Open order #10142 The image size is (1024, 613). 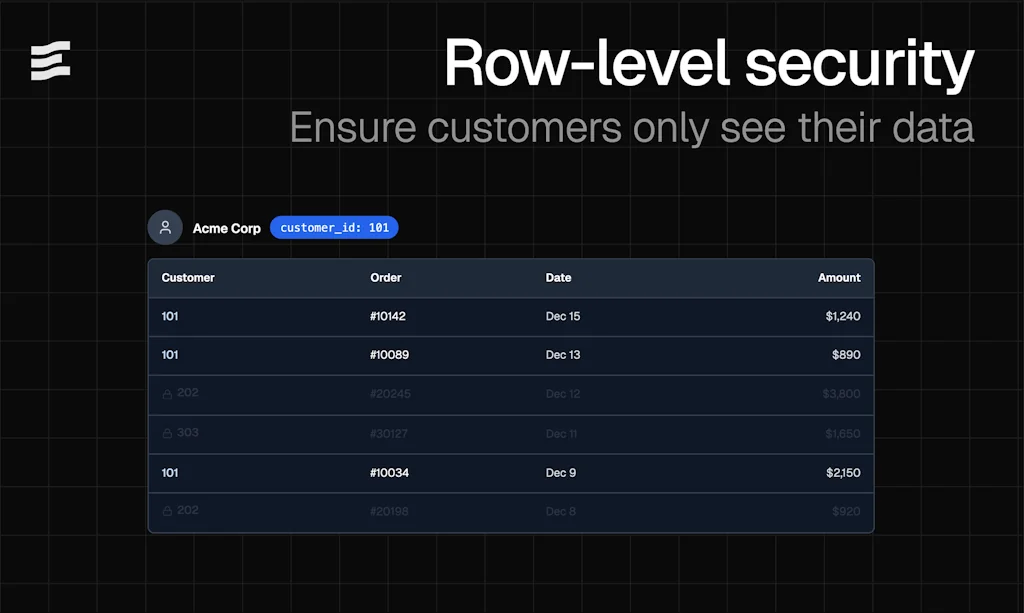[x=388, y=316]
